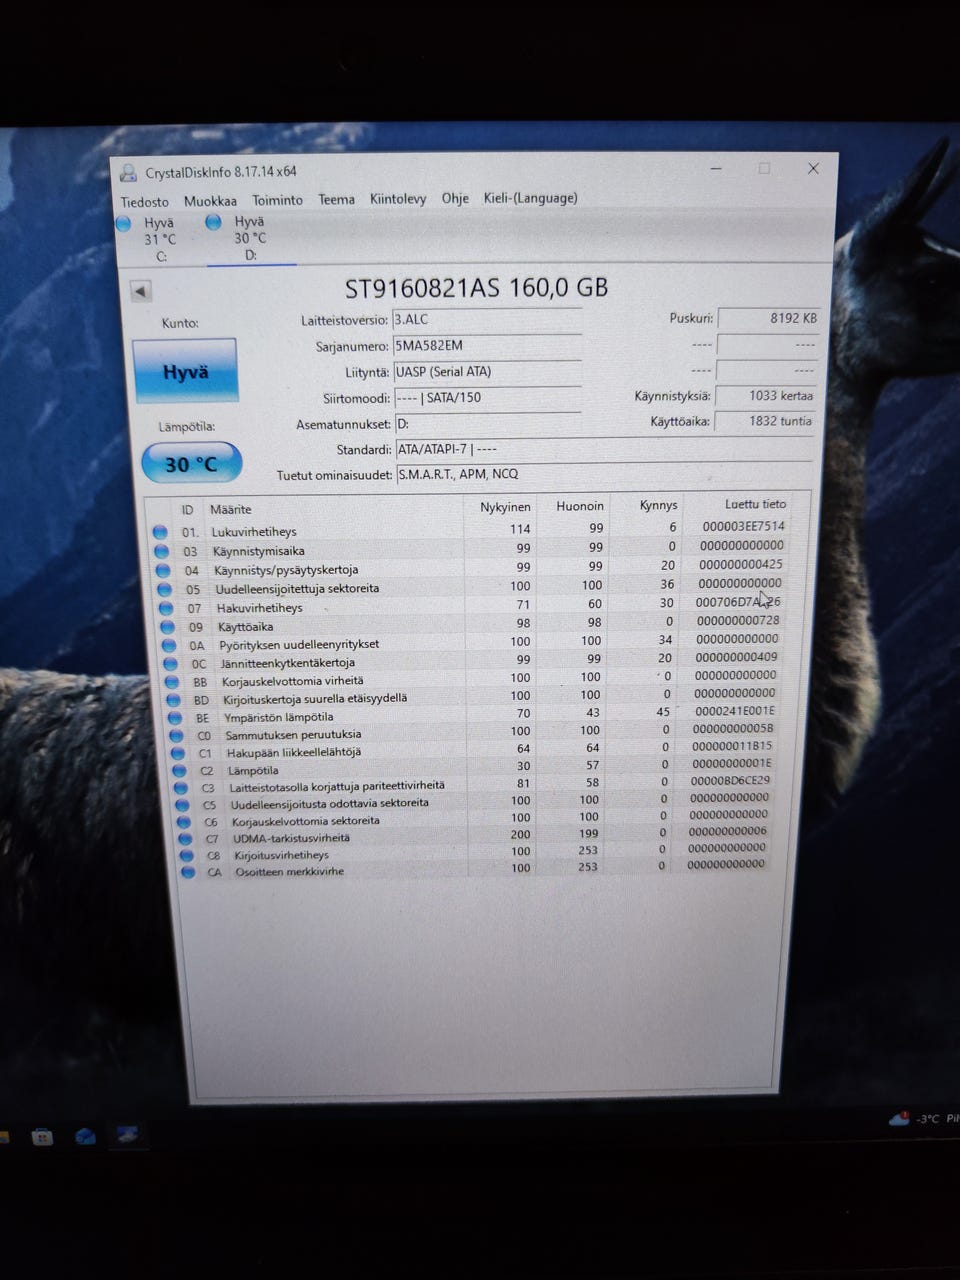The image size is (960, 1280).
Task: Select the Hakuvirhetiheys attribute text
Action: [260, 608]
